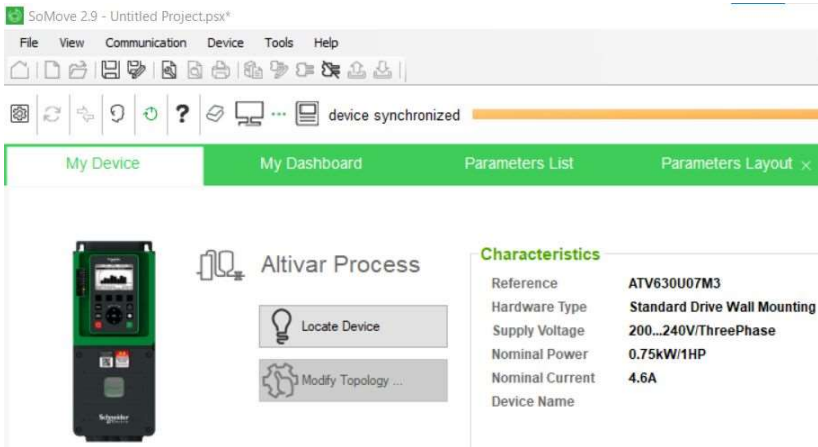The image size is (818, 447).
Task: Click the 'Altivar Process' heading
Action: pos(340,264)
